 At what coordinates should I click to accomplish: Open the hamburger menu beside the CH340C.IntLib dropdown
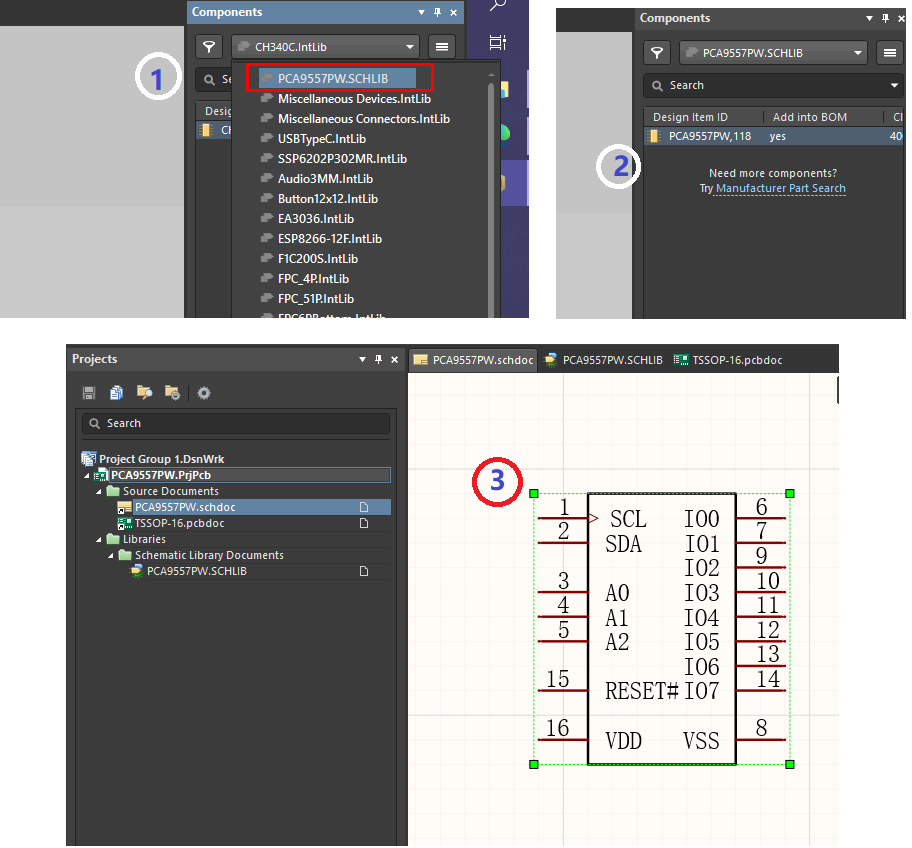tap(441, 47)
